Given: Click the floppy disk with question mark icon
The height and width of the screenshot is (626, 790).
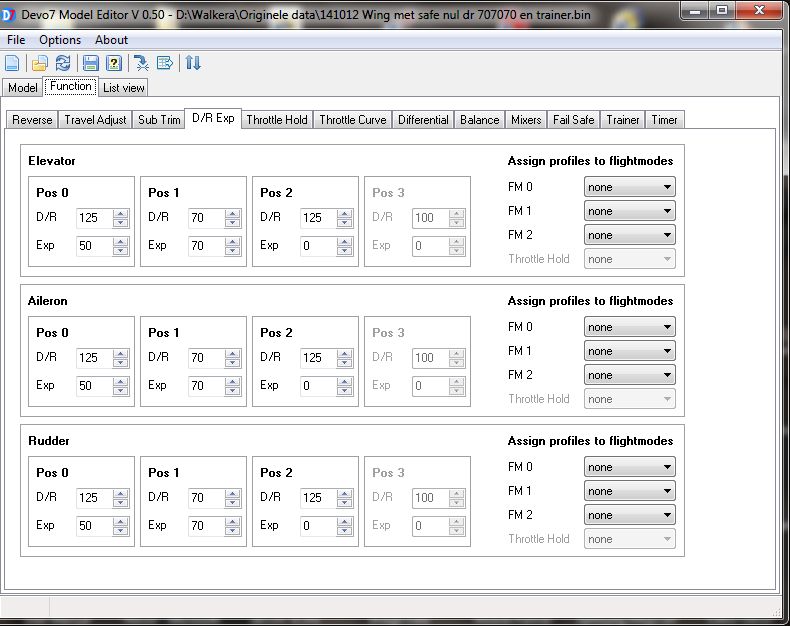Looking at the screenshot, I should (114, 63).
